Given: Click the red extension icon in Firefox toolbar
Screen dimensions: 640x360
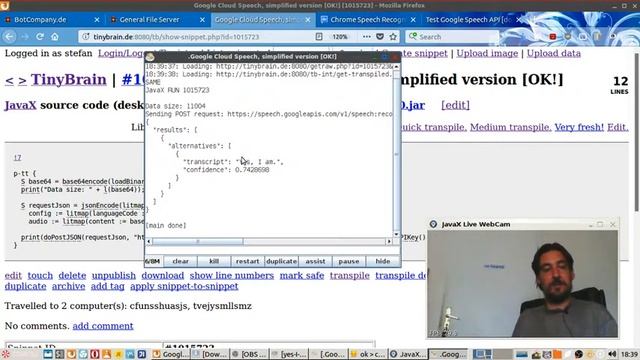Looking at the screenshot, I should click(x=553, y=37).
